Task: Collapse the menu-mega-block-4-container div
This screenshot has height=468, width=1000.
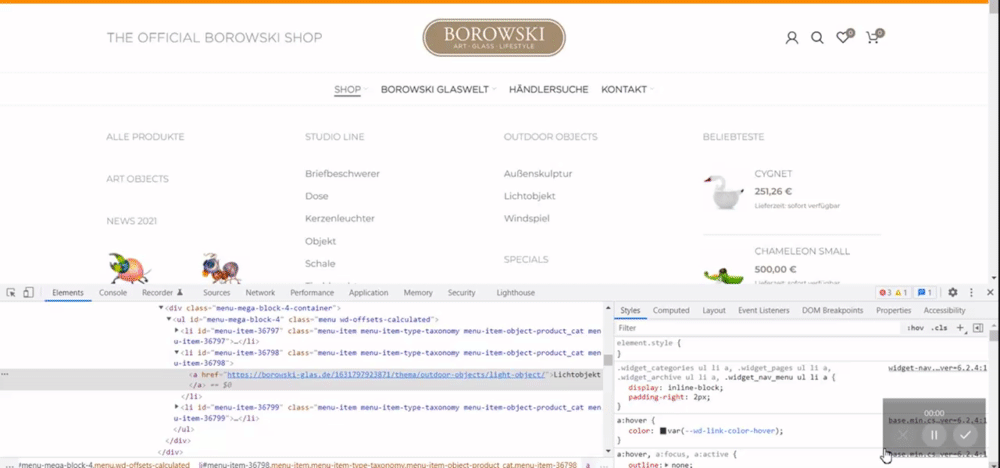Action: click(161, 308)
